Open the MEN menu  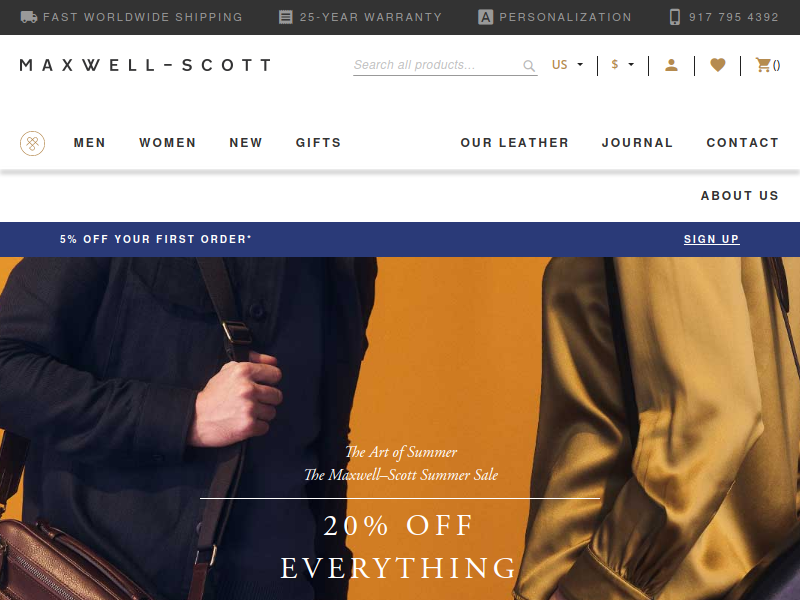(x=90, y=143)
